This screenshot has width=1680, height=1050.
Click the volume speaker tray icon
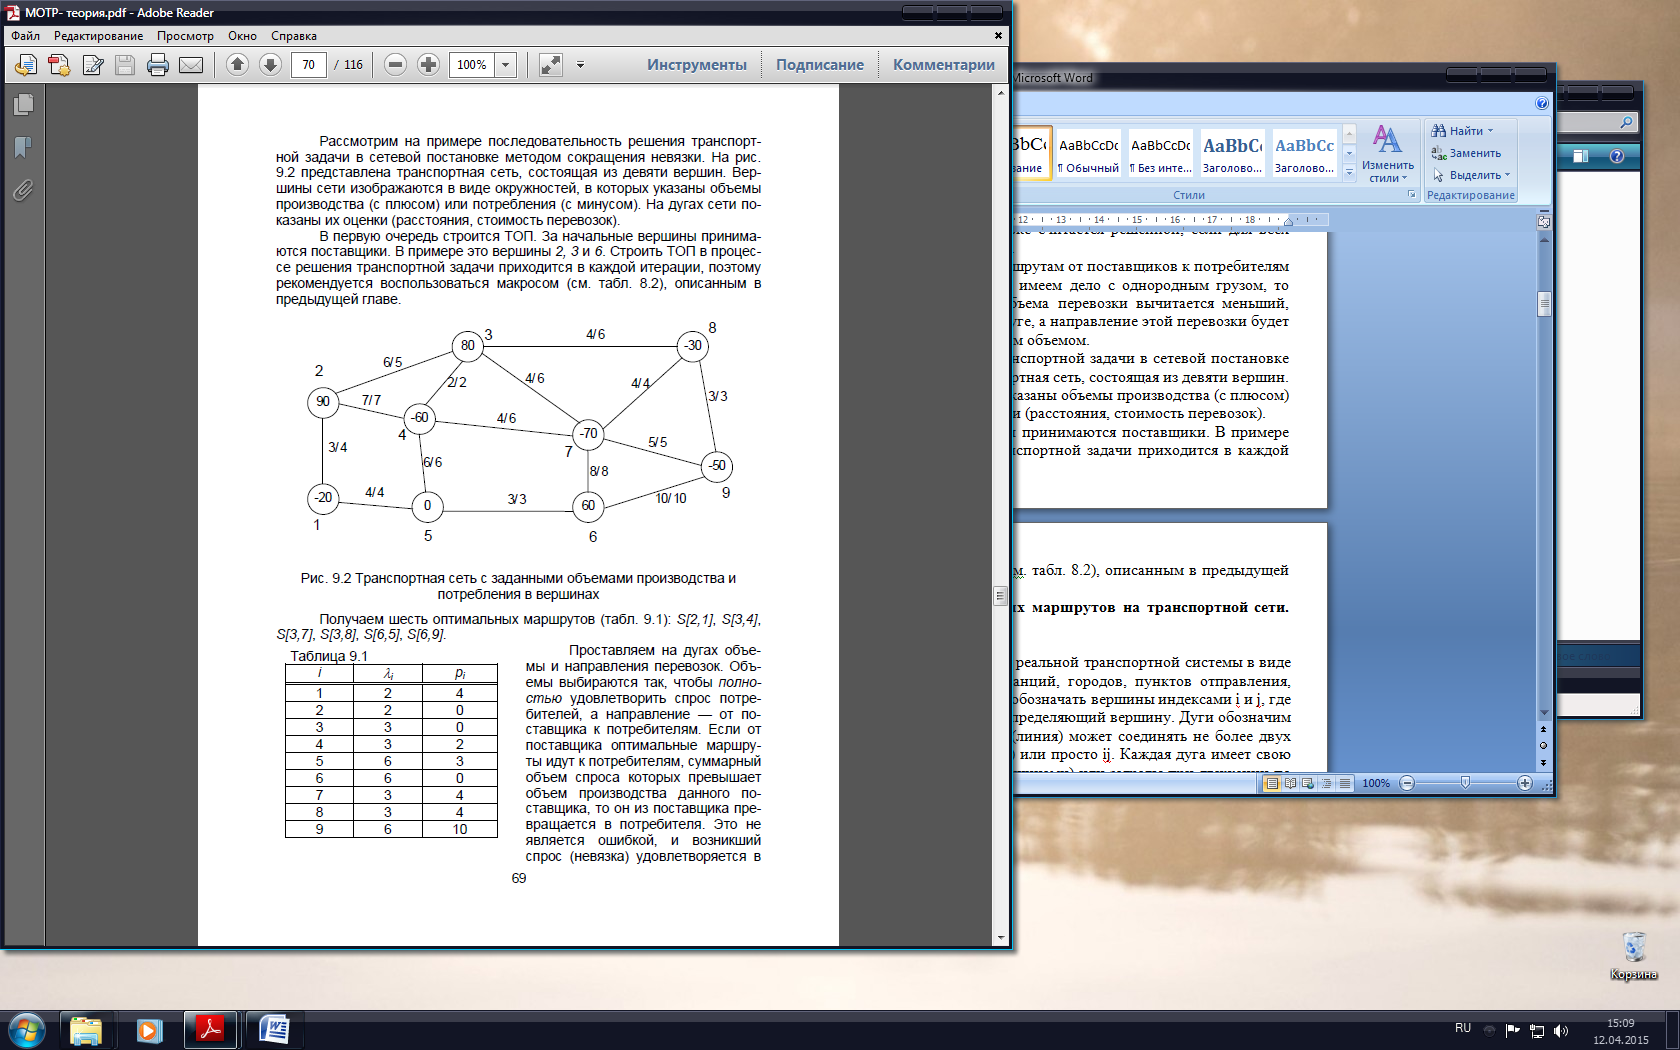tap(1561, 1031)
